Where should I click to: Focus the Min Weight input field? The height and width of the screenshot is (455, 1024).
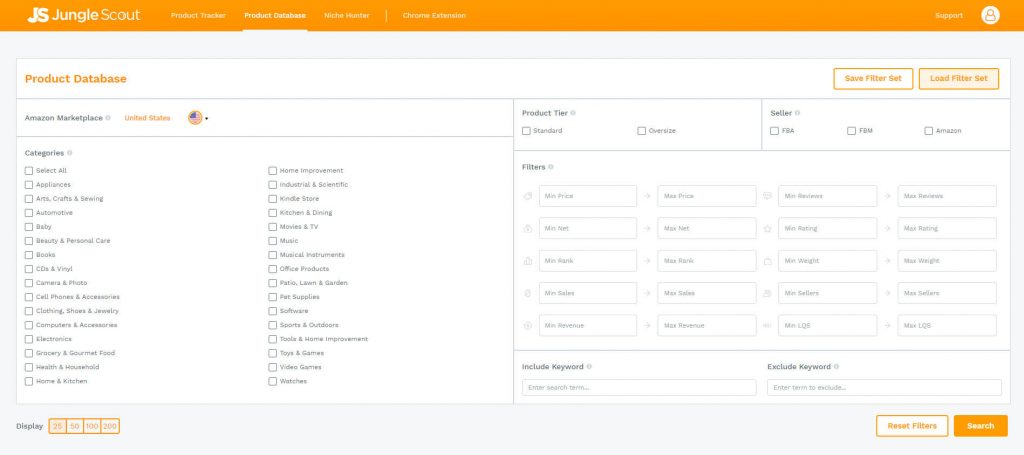click(x=827, y=261)
